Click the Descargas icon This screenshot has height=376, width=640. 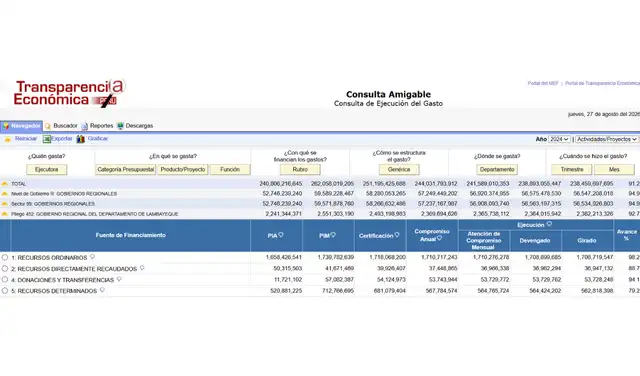click(120, 126)
